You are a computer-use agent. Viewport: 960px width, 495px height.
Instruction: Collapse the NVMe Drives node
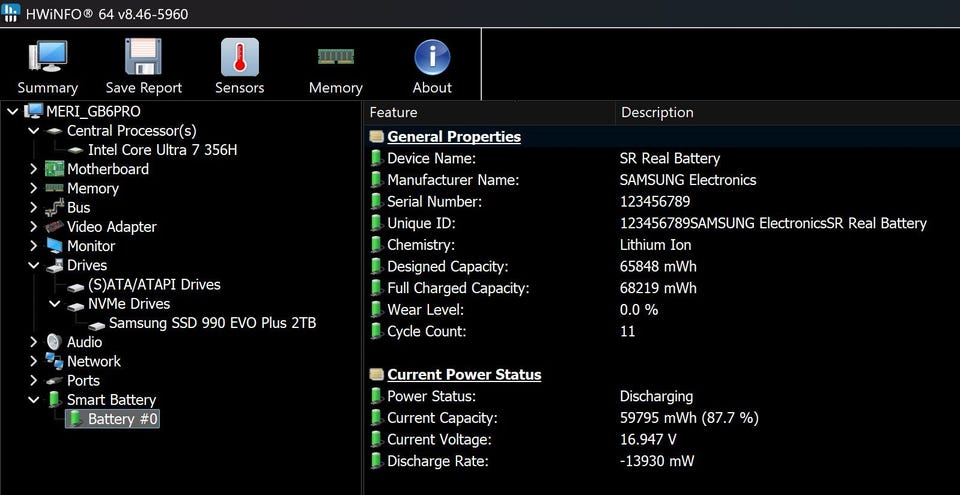tap(54, 304)
